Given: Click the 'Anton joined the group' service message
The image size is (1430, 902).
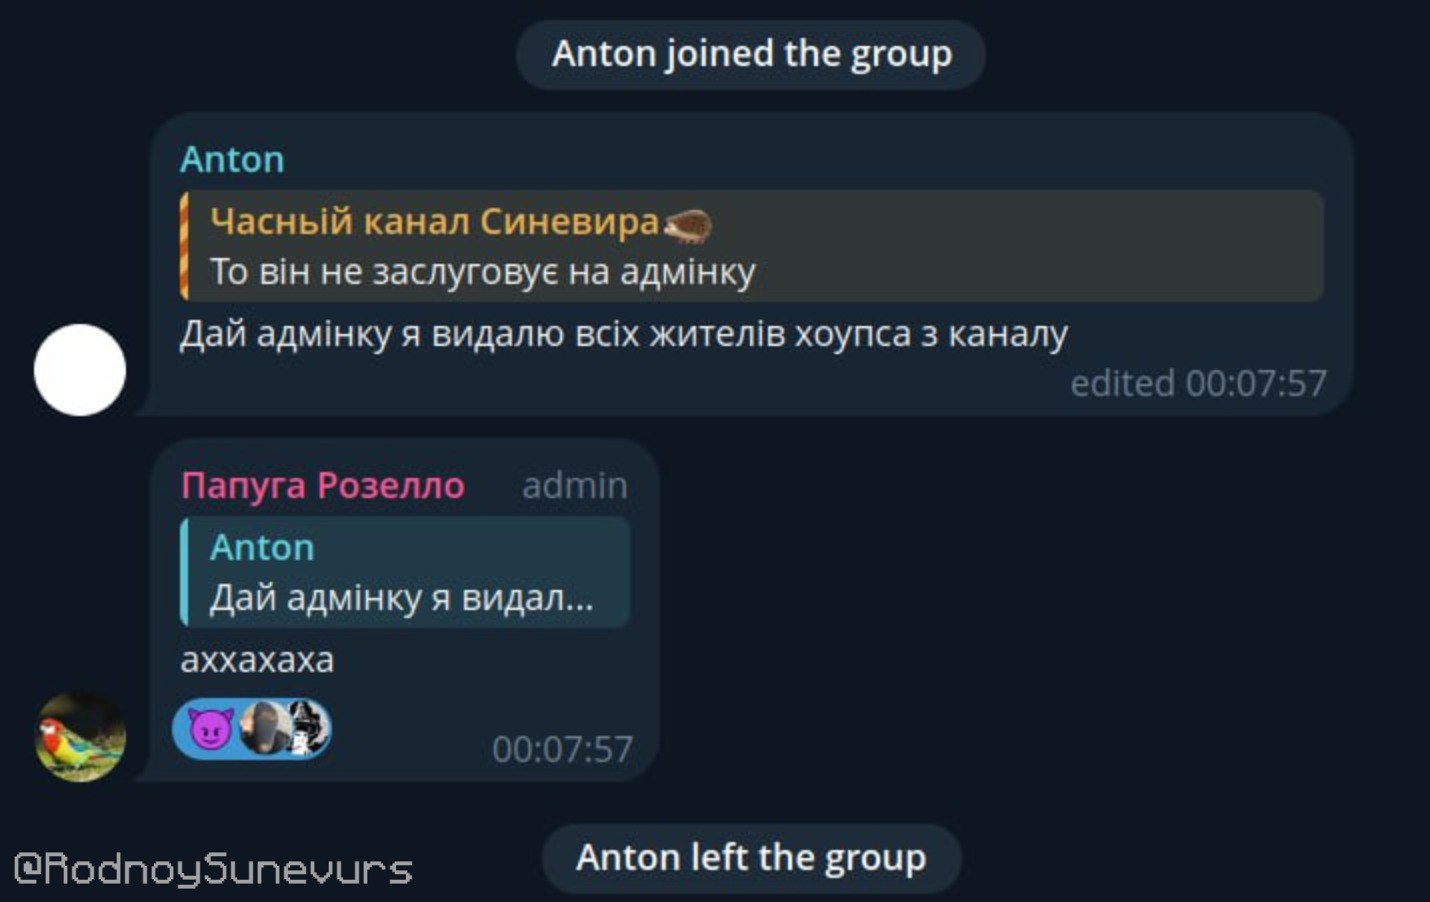Looking at the screenshot, I should 751,54.
